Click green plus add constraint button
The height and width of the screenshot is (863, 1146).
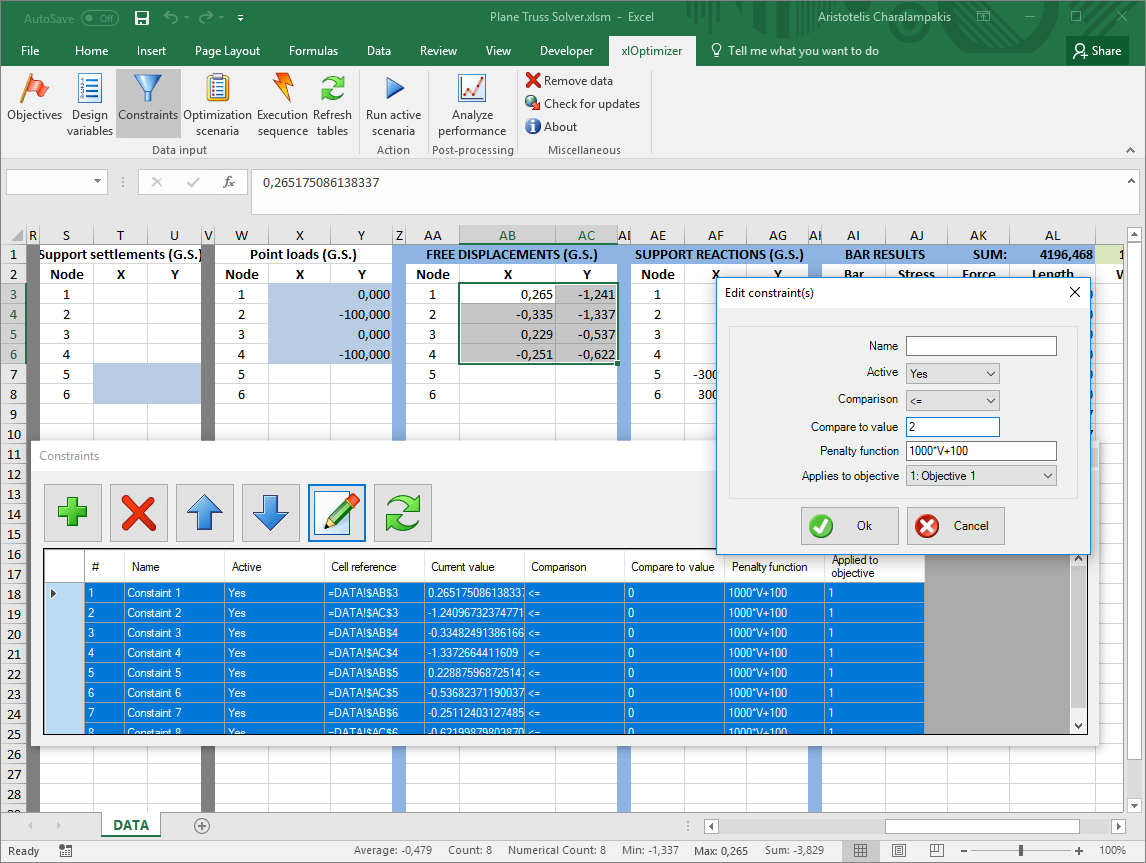click(72, 513)
